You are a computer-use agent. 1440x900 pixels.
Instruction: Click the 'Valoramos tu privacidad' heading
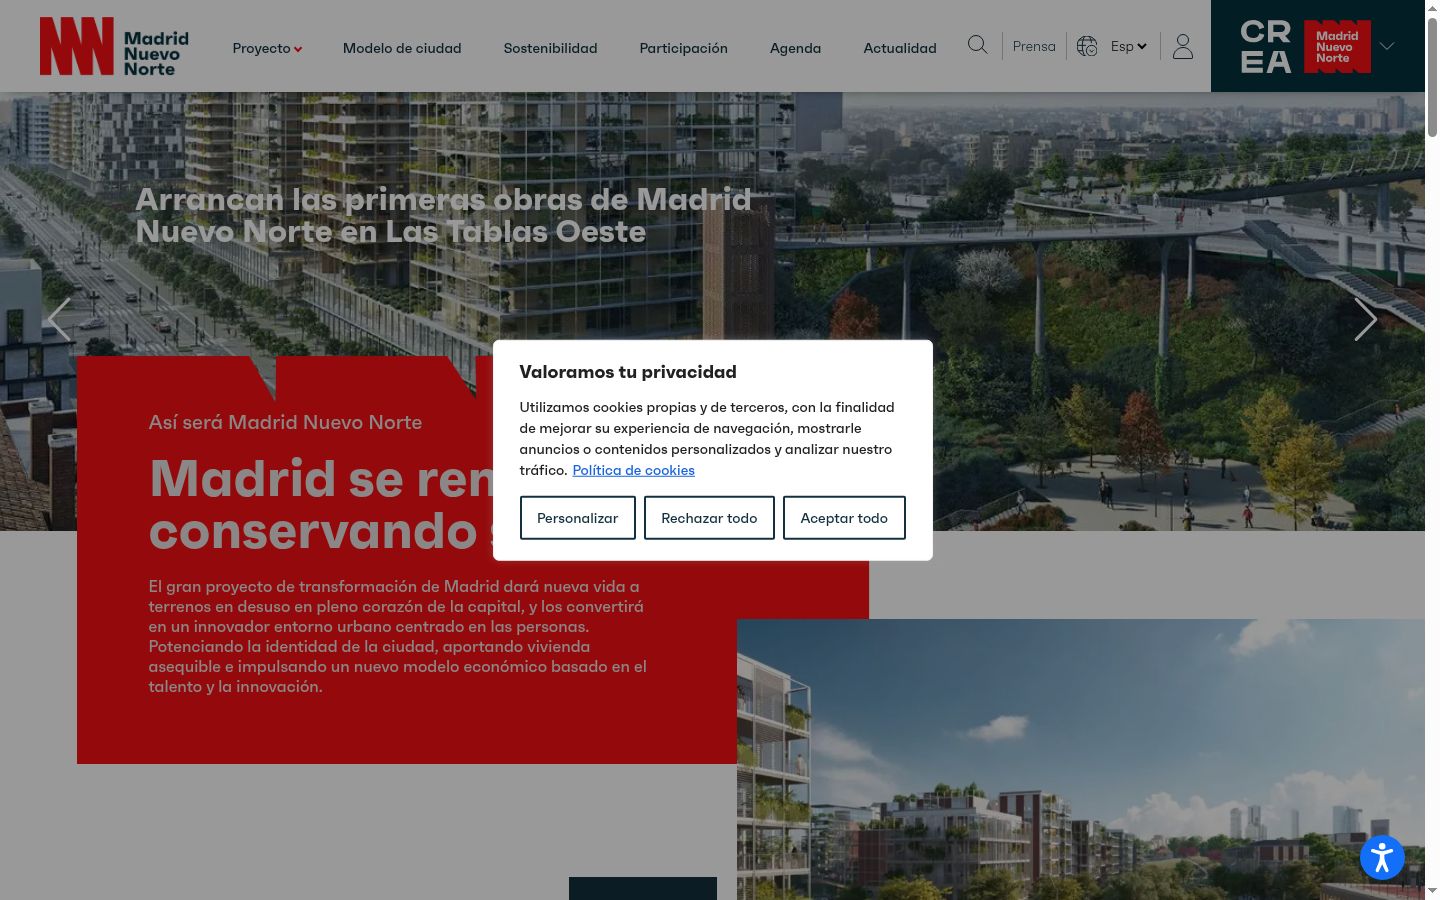point(628,372)
